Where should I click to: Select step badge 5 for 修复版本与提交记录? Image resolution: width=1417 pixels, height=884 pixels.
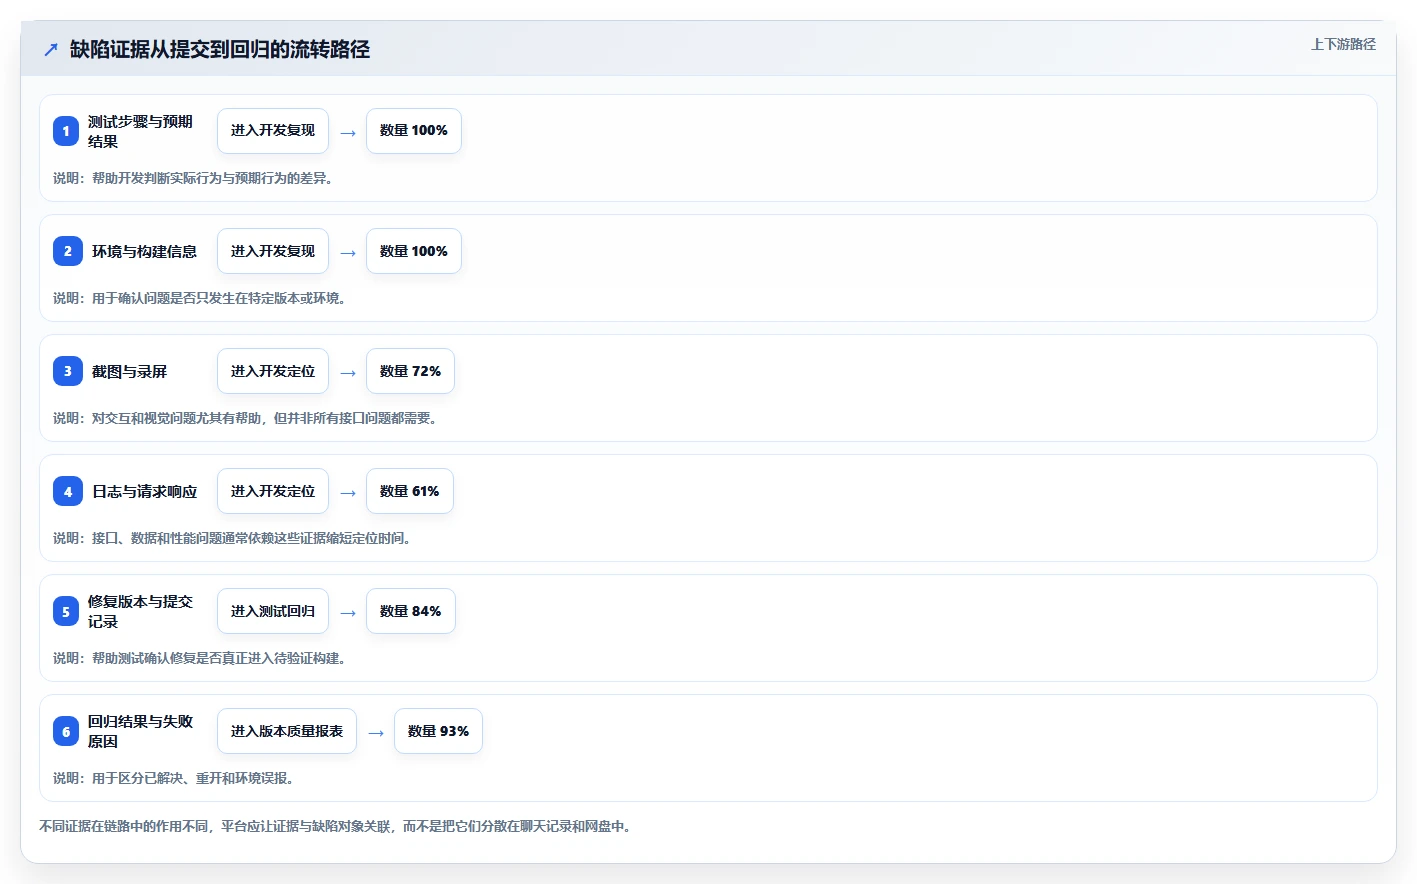pyautogui.click(x=66, y=611)
